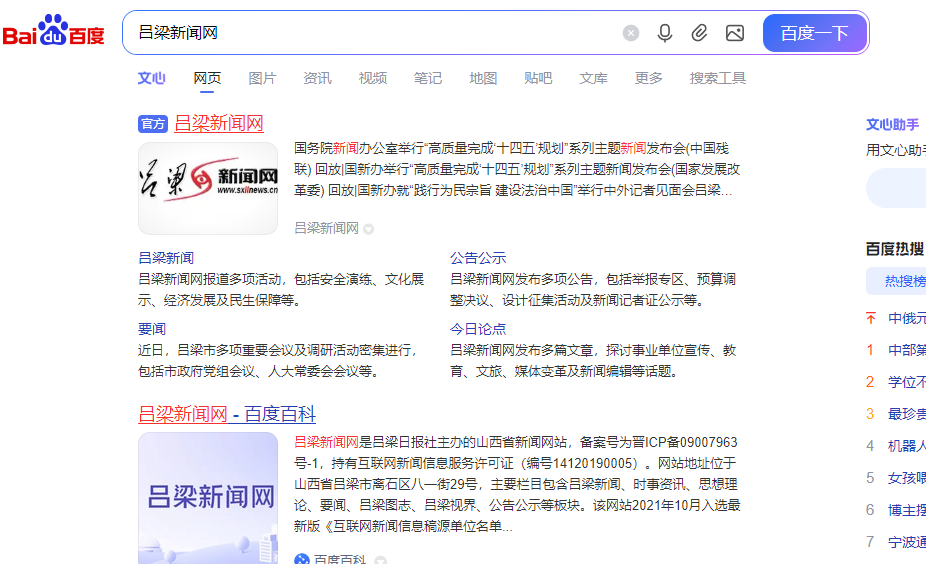Open hot search item 宁波通…

coord(907,542)
